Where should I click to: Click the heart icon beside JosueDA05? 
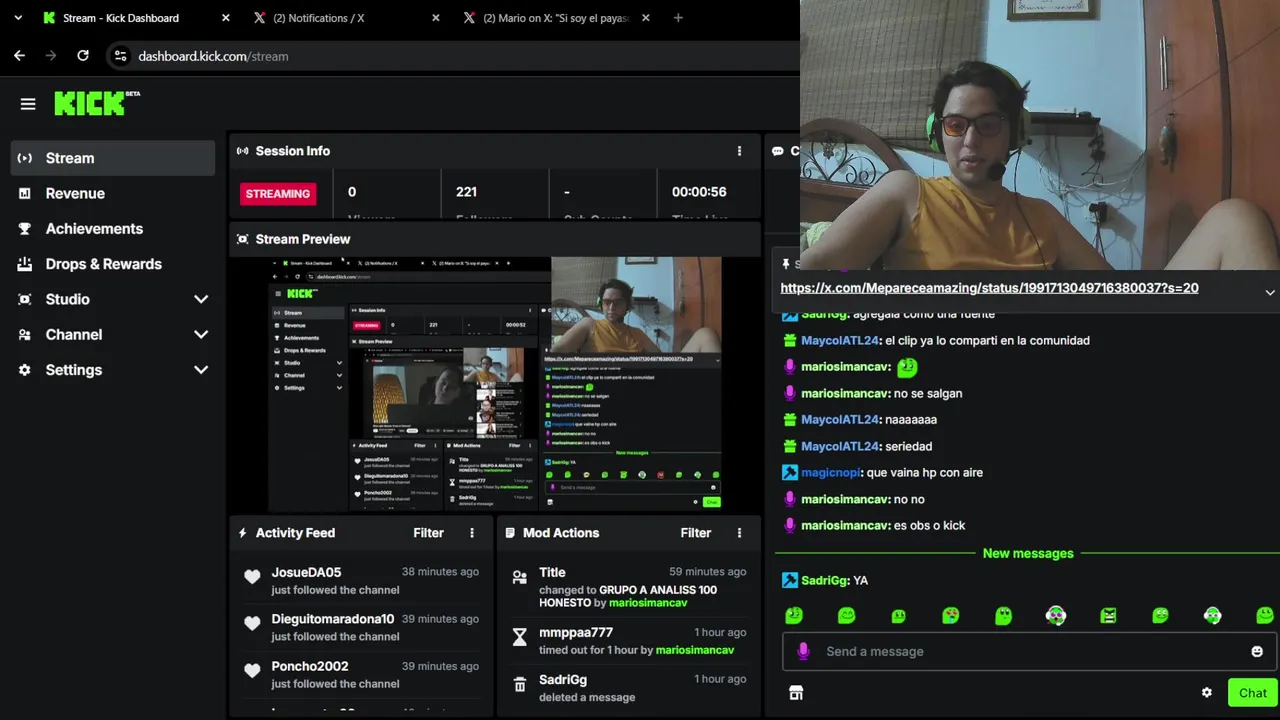pos(252,576)
